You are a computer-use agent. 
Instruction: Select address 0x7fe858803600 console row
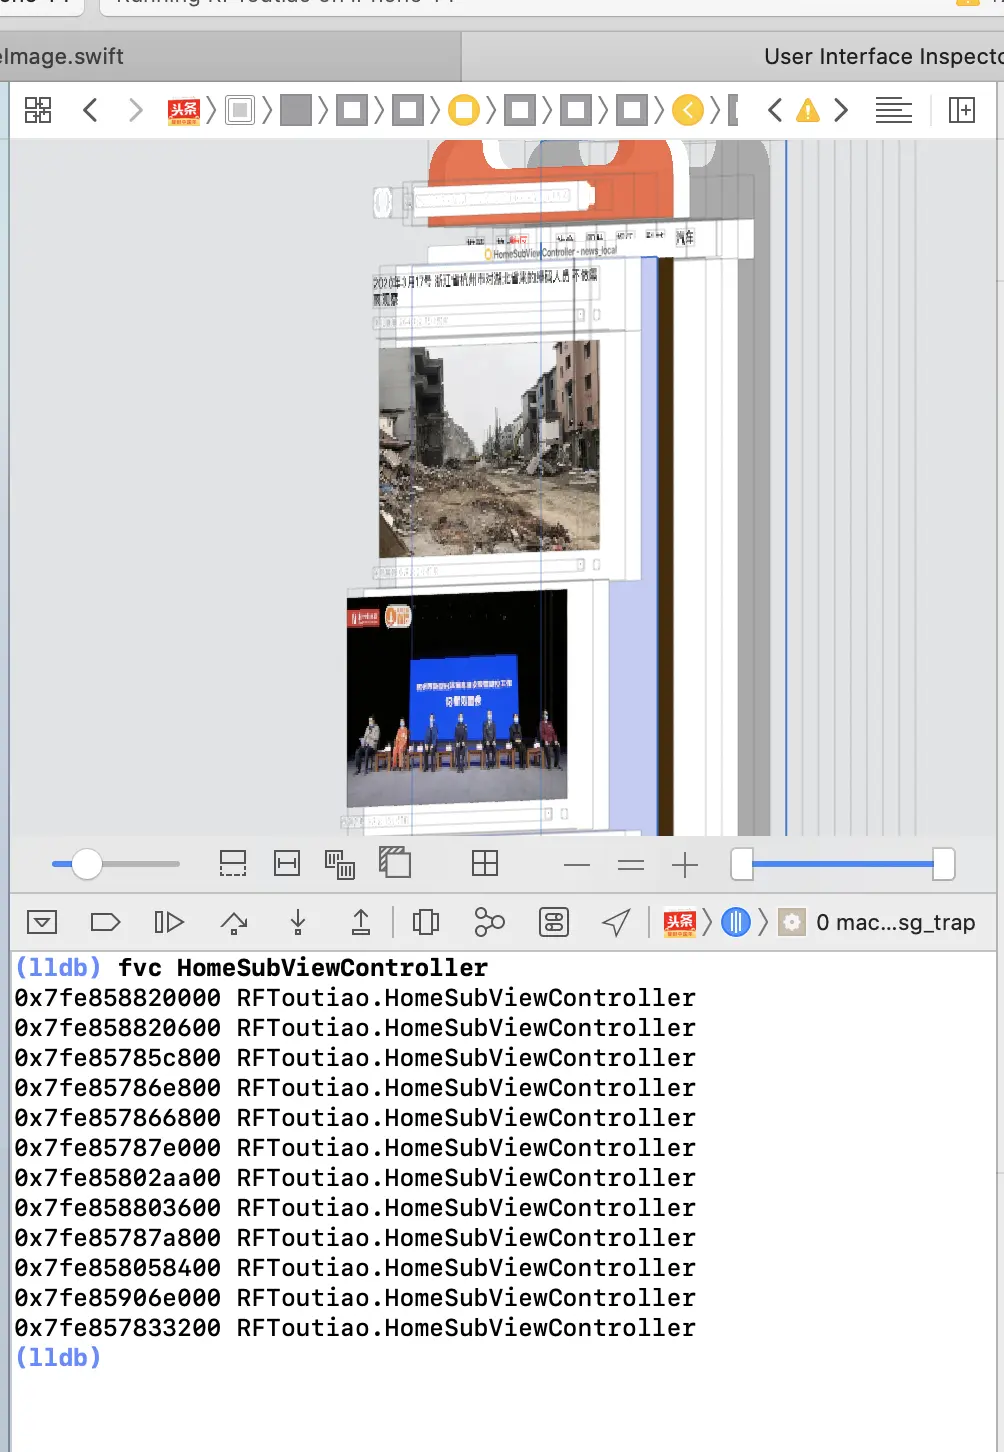point(355,1208)
